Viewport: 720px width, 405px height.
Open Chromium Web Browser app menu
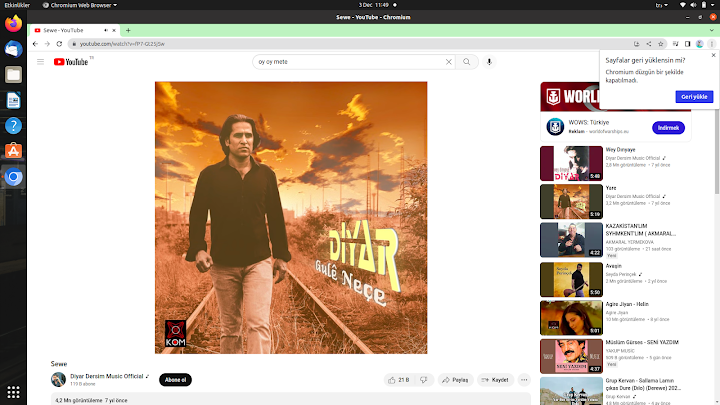(79, 5)
